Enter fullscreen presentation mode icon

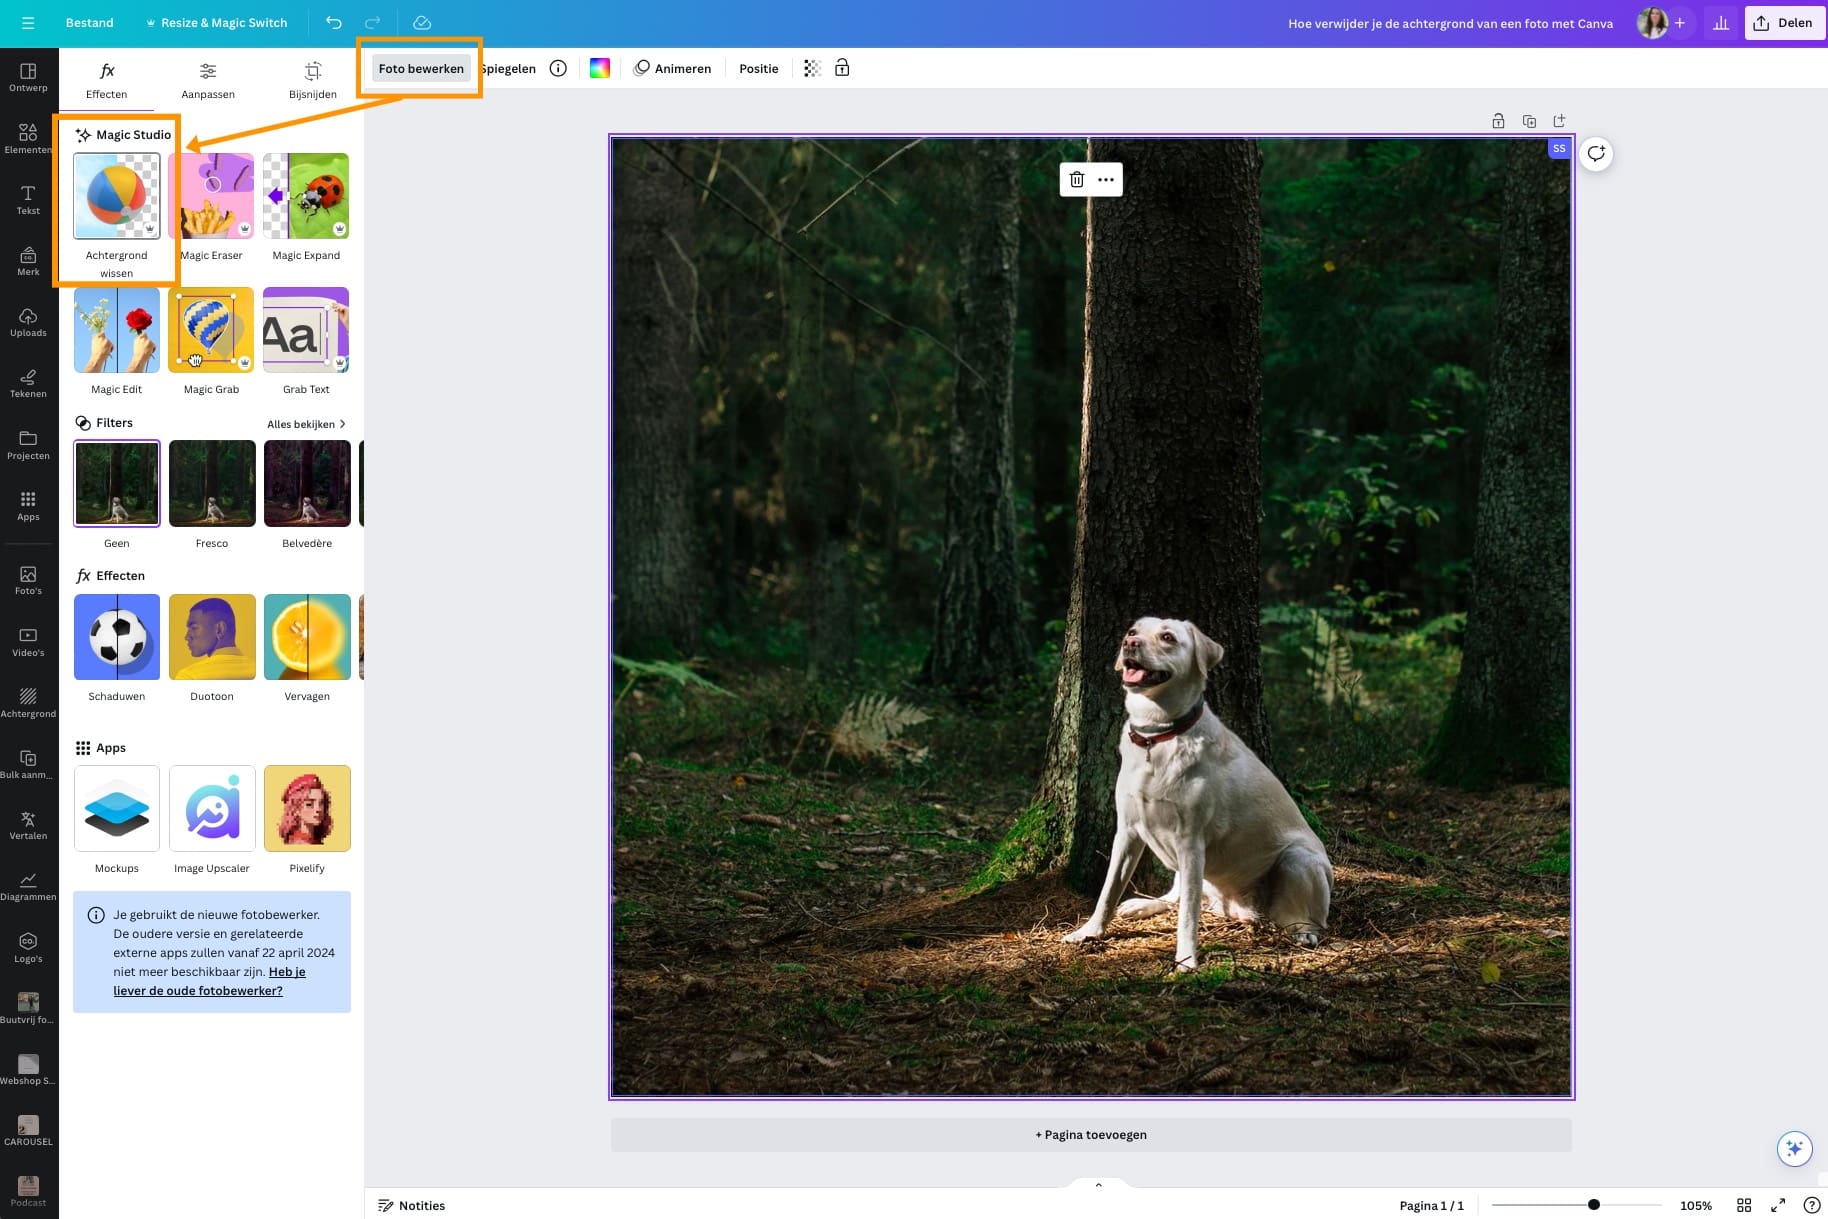[x=1778, y=1205]
